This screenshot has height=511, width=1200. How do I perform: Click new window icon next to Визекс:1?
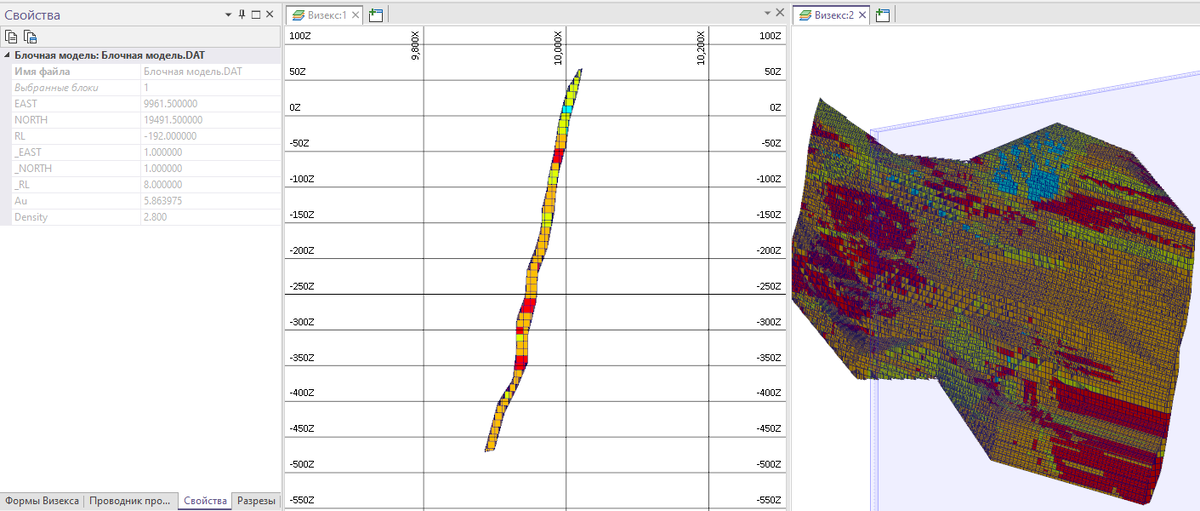376,15
